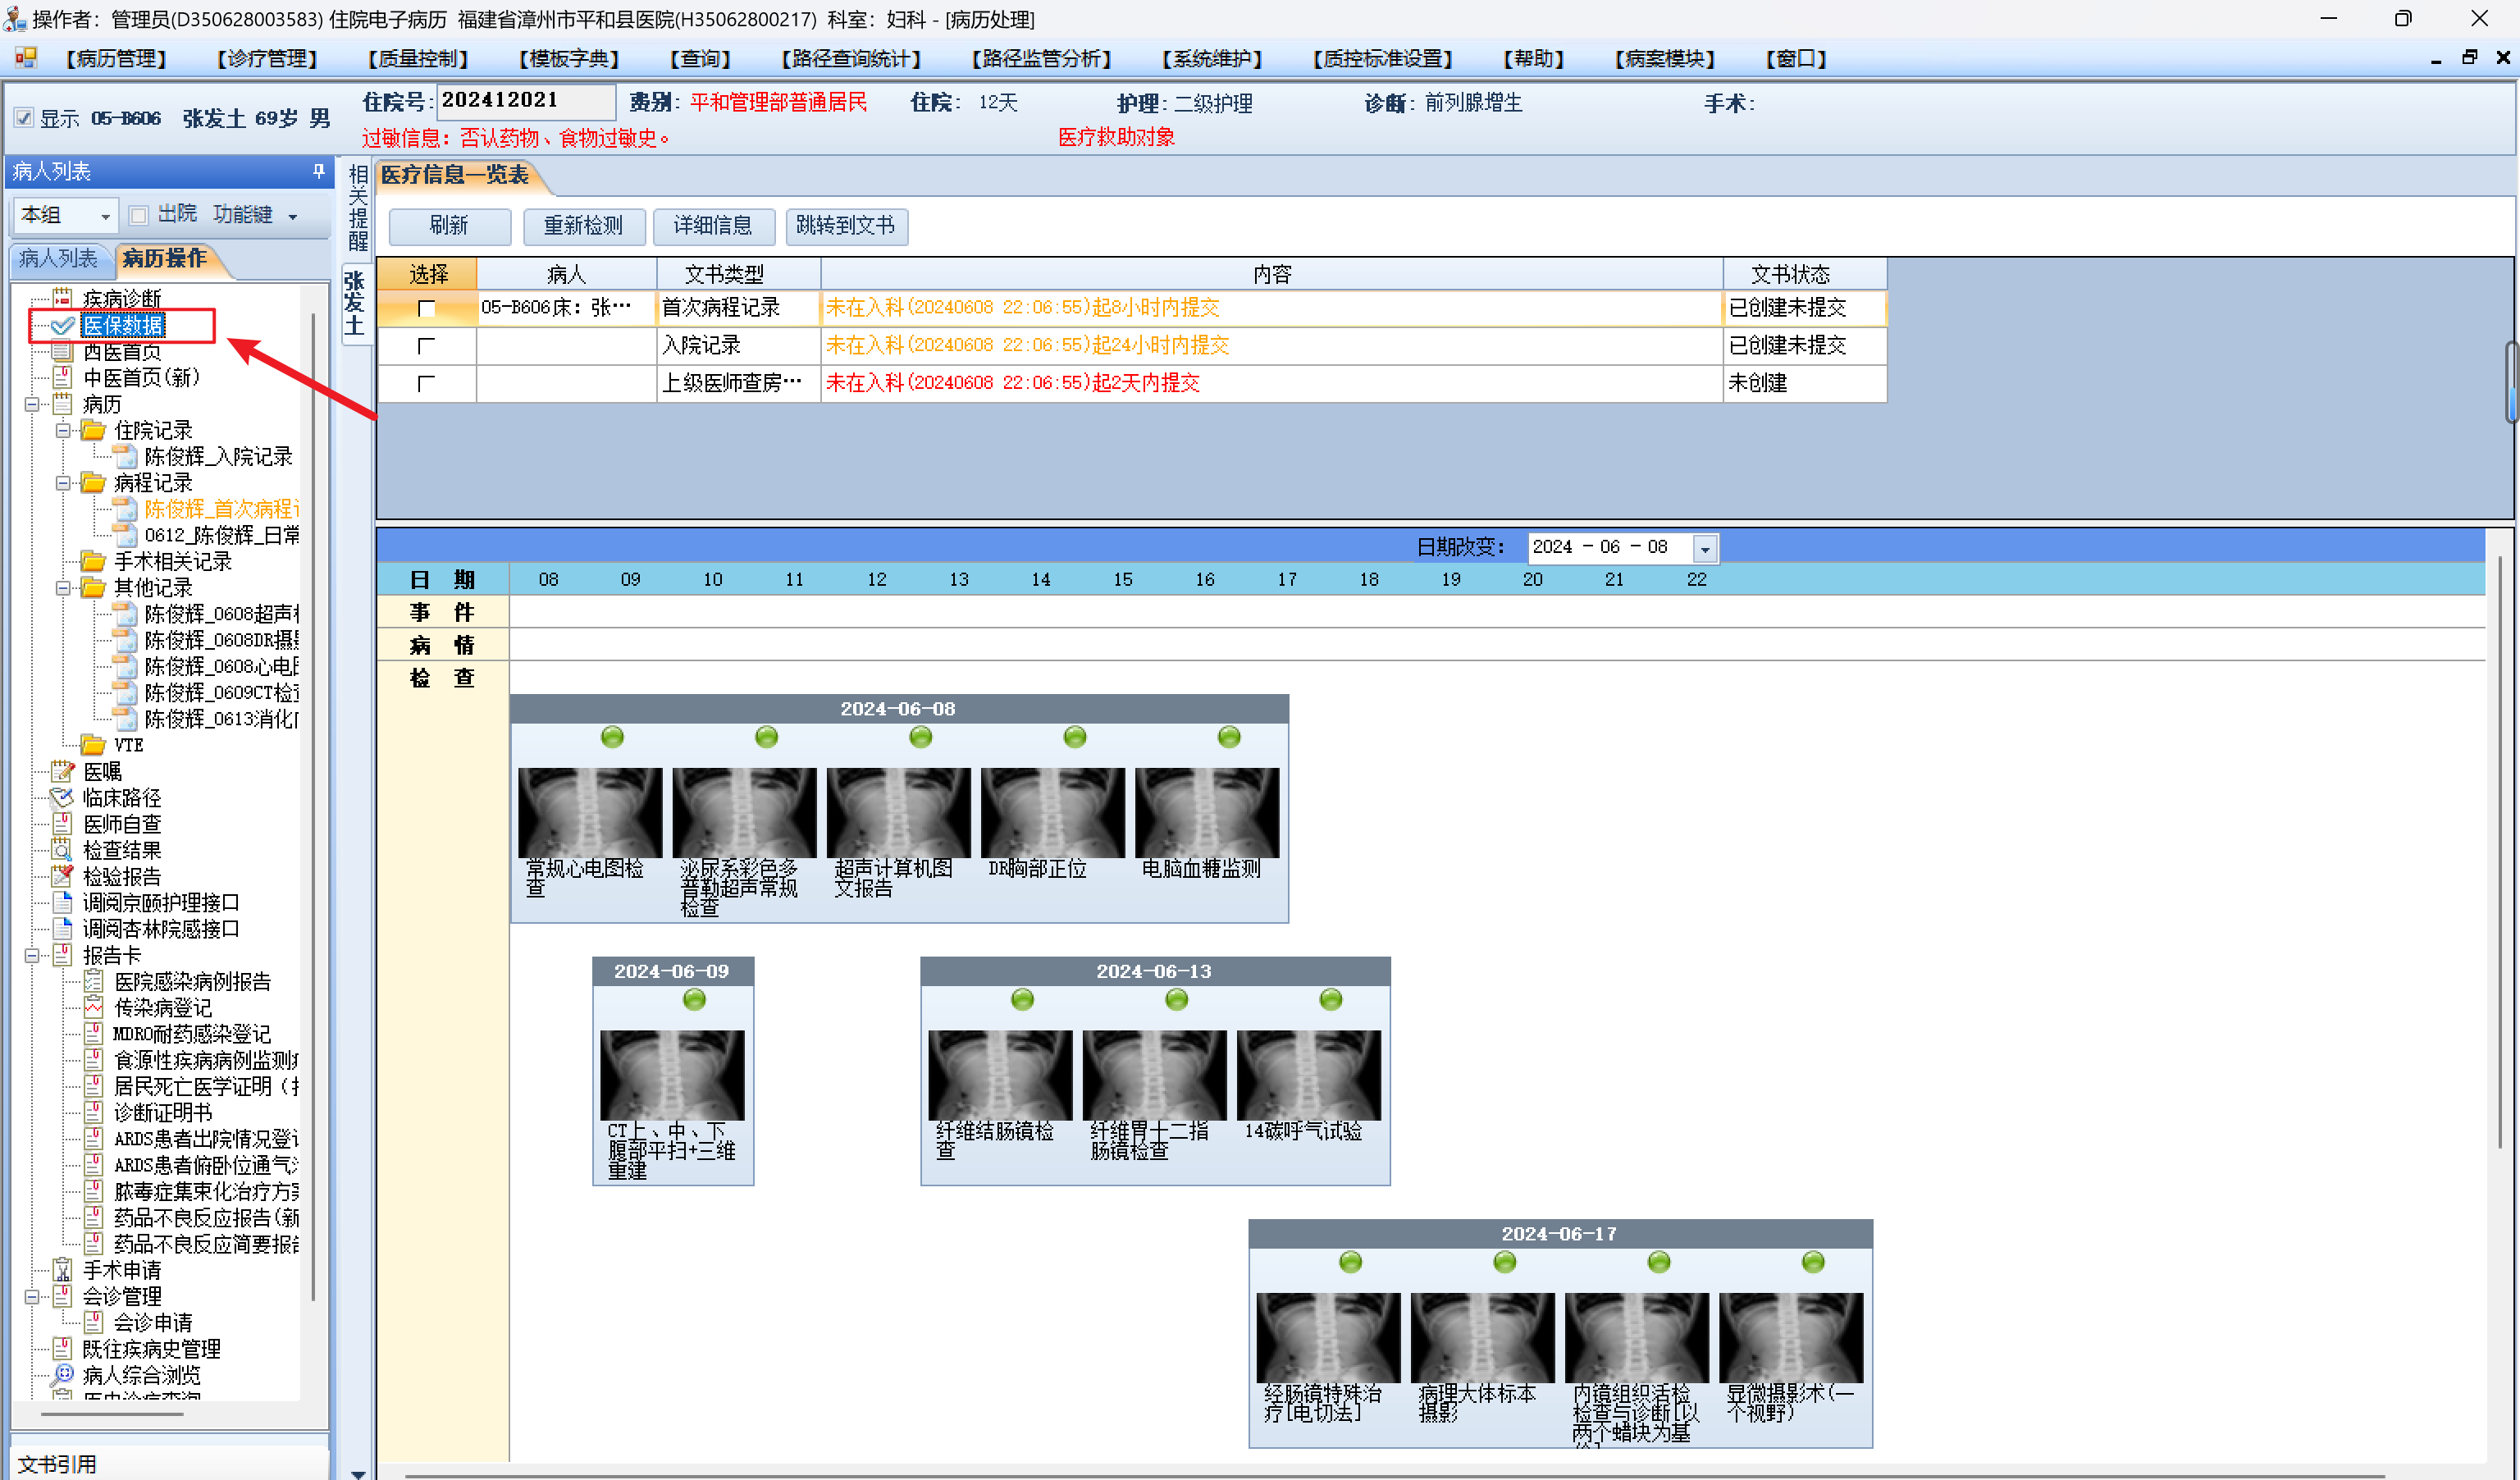2520x1480 pixels.
Task: Check the 出院 checkbox
Action: [139, 215]
